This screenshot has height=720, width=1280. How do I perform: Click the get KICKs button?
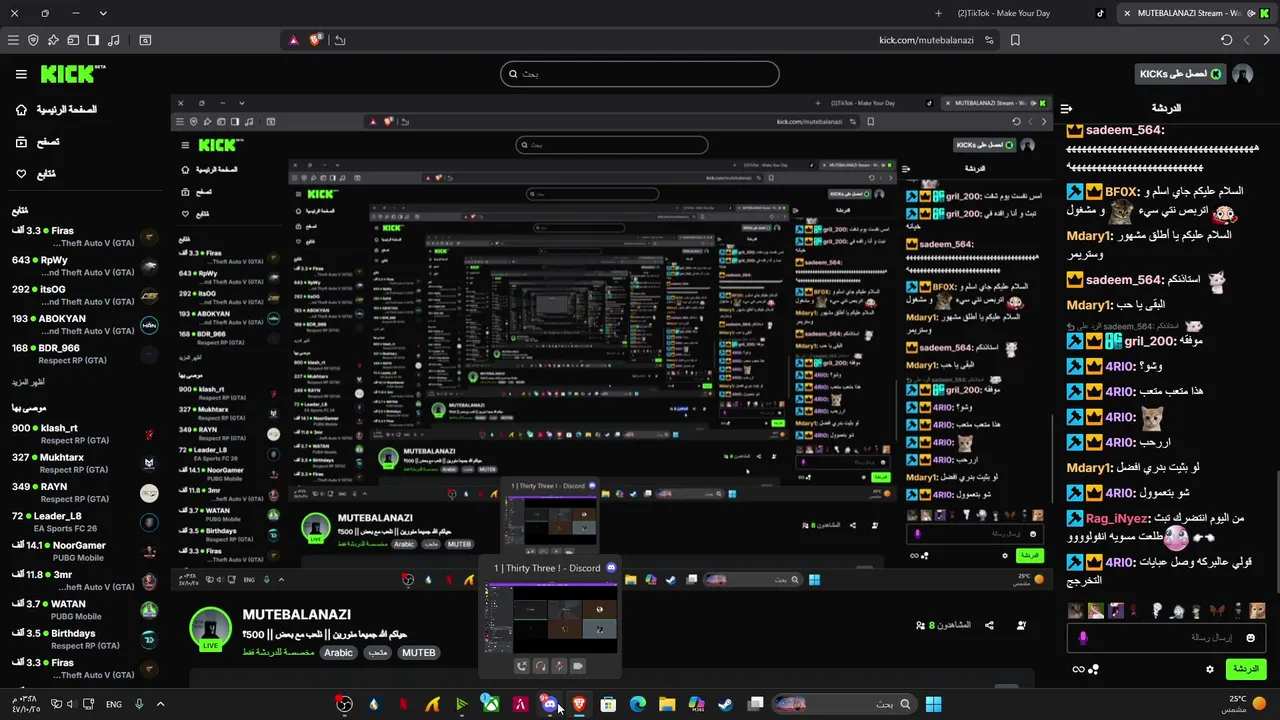(x=1181, y=74)
